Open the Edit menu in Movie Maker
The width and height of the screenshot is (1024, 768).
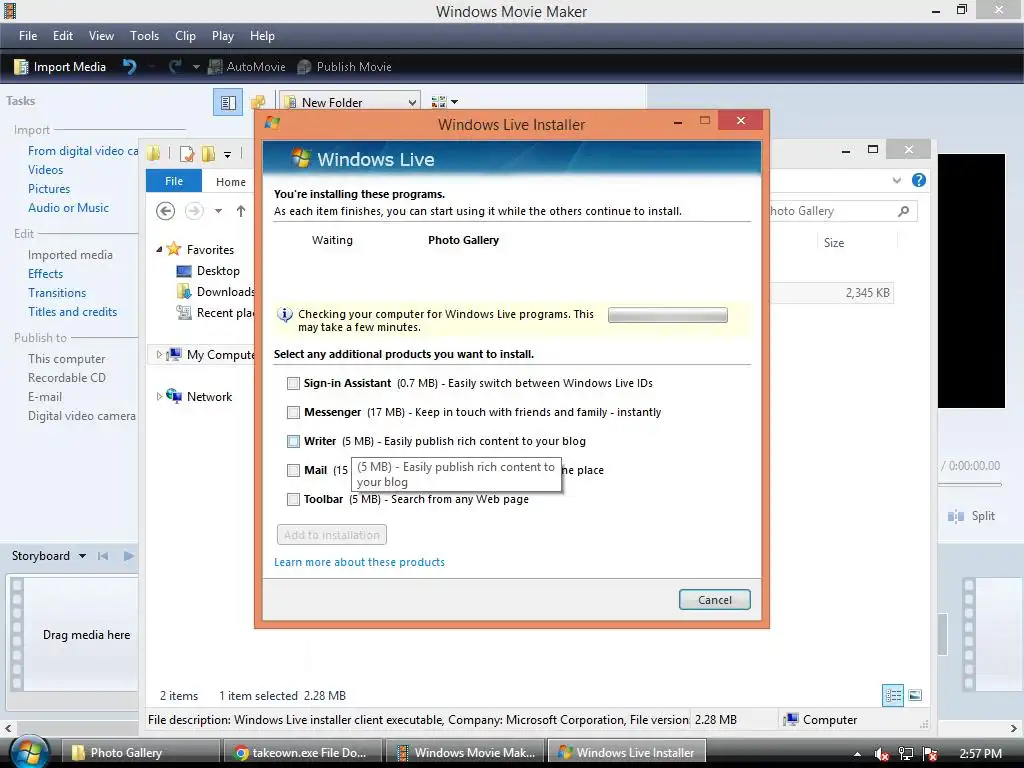pyautogui.click(x=63, y=36)
